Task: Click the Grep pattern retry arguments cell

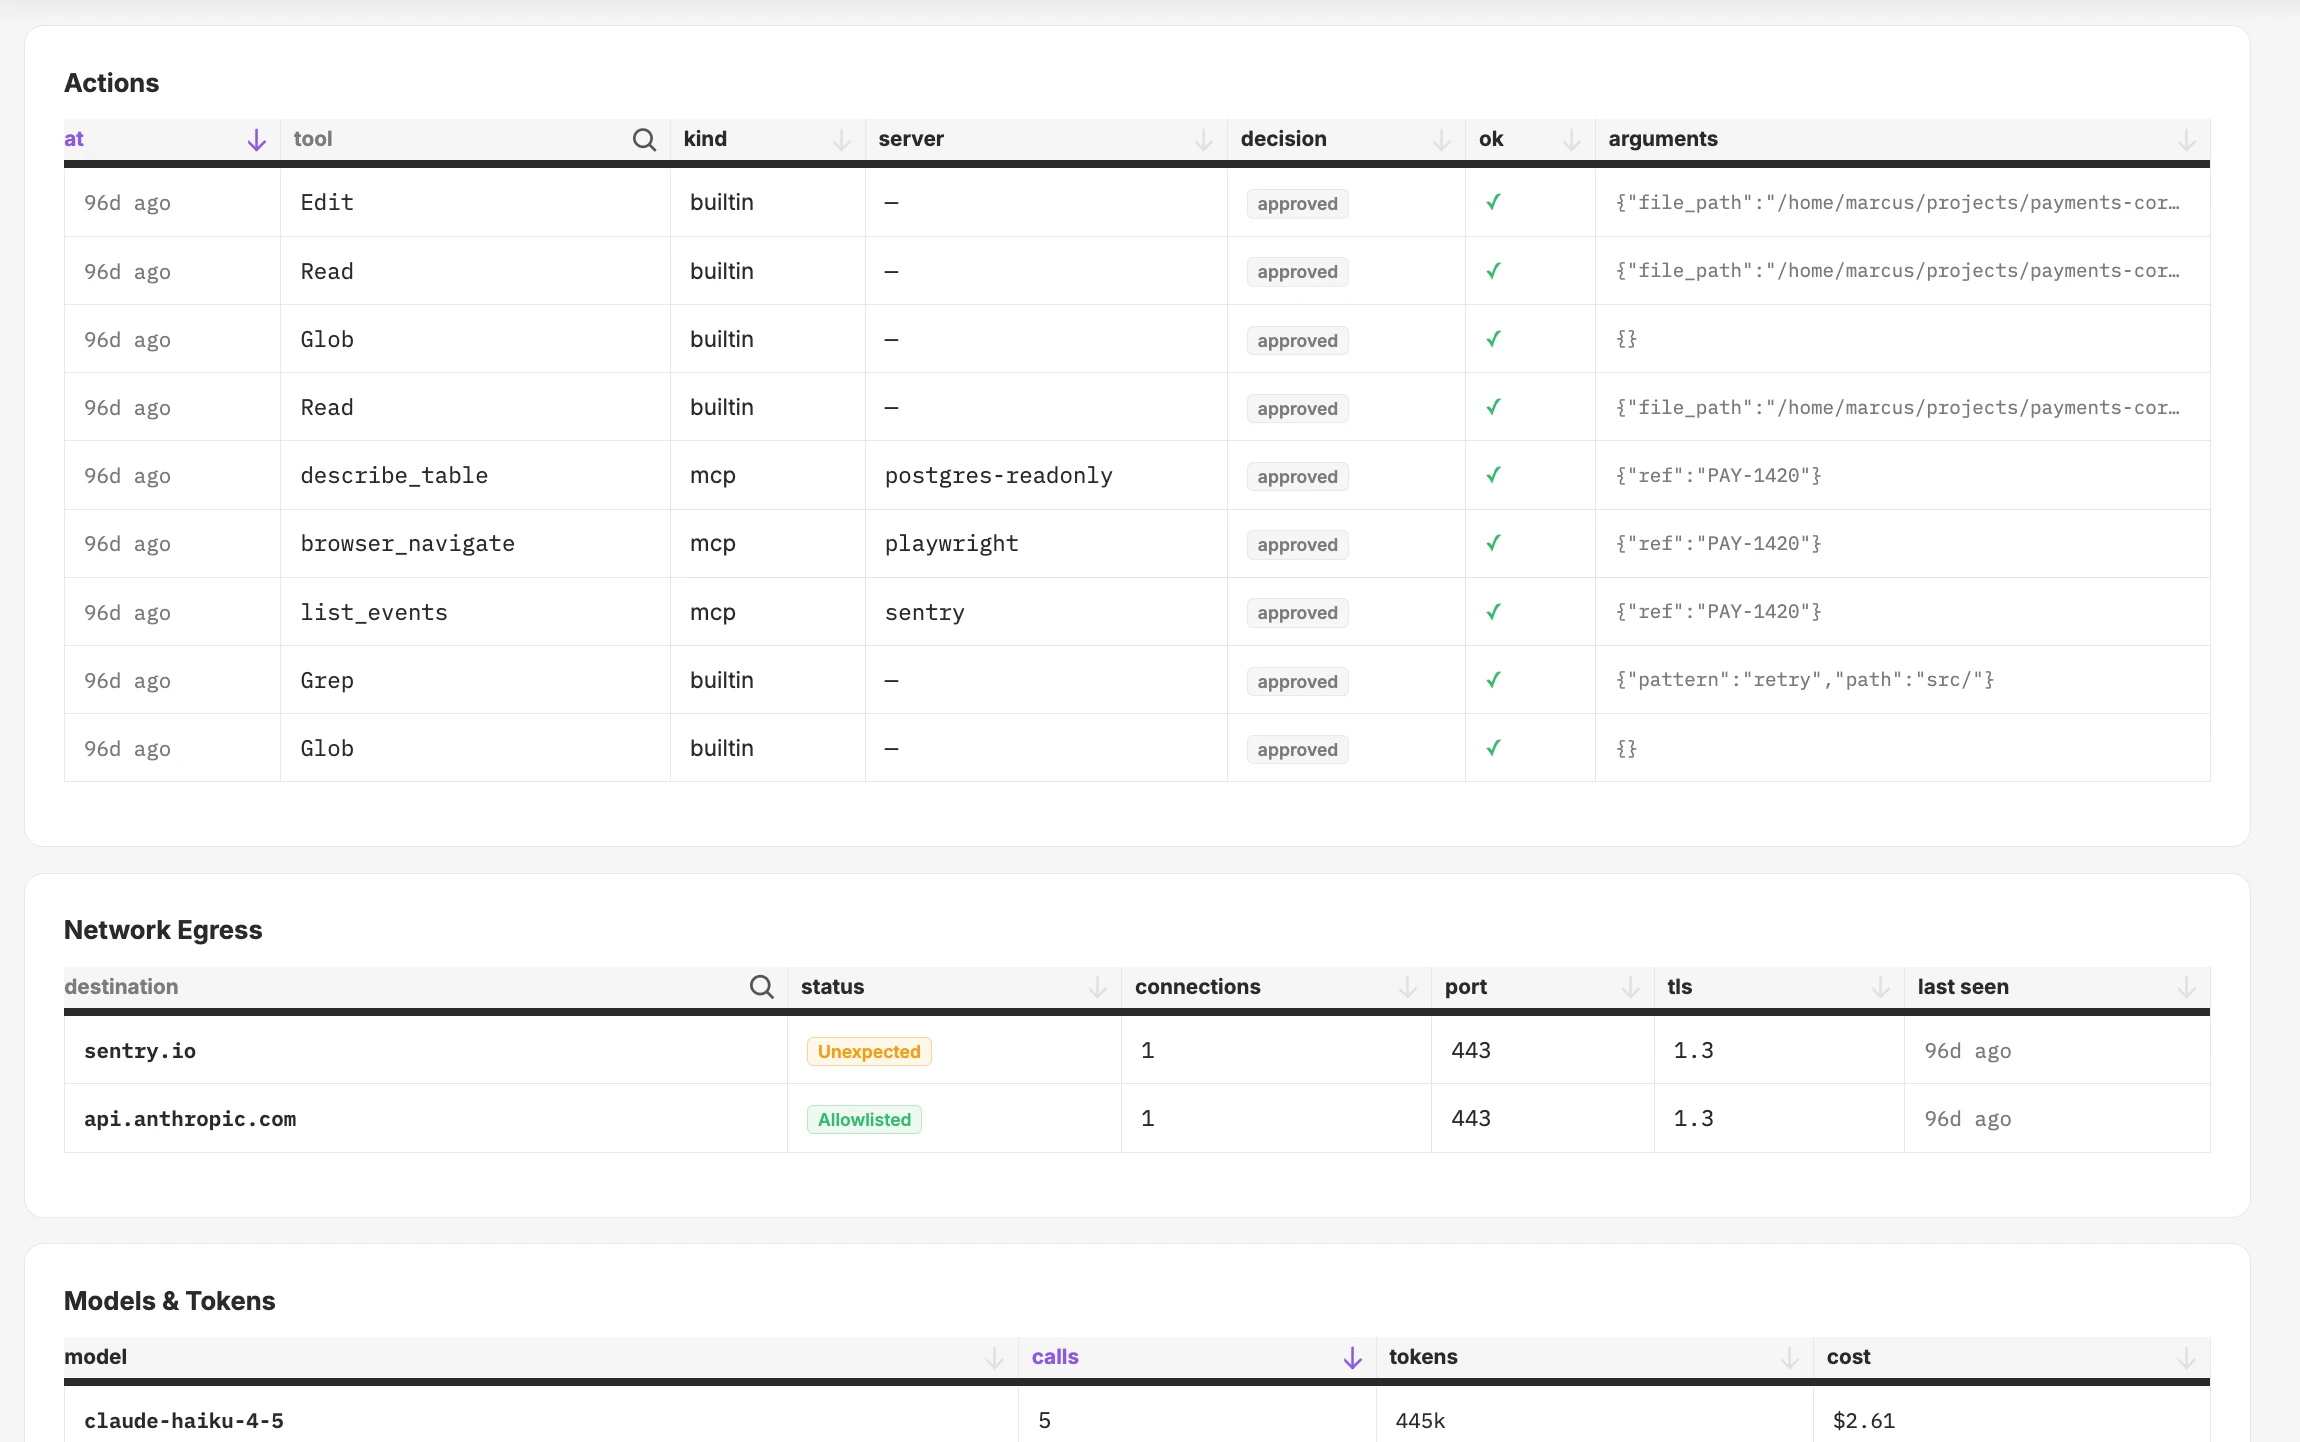Action: (1902, 680)
